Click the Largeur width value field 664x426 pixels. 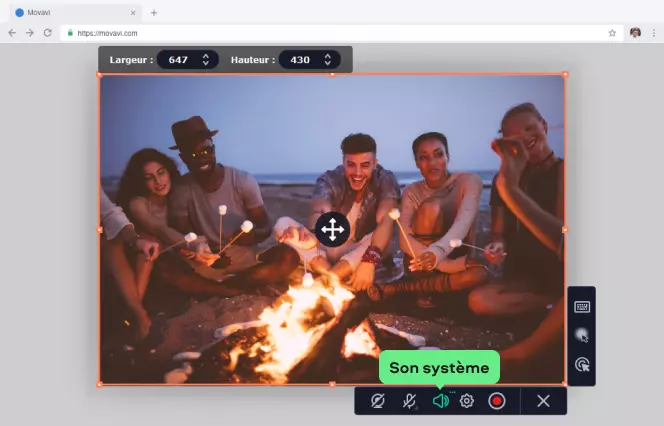pos(188,60)
